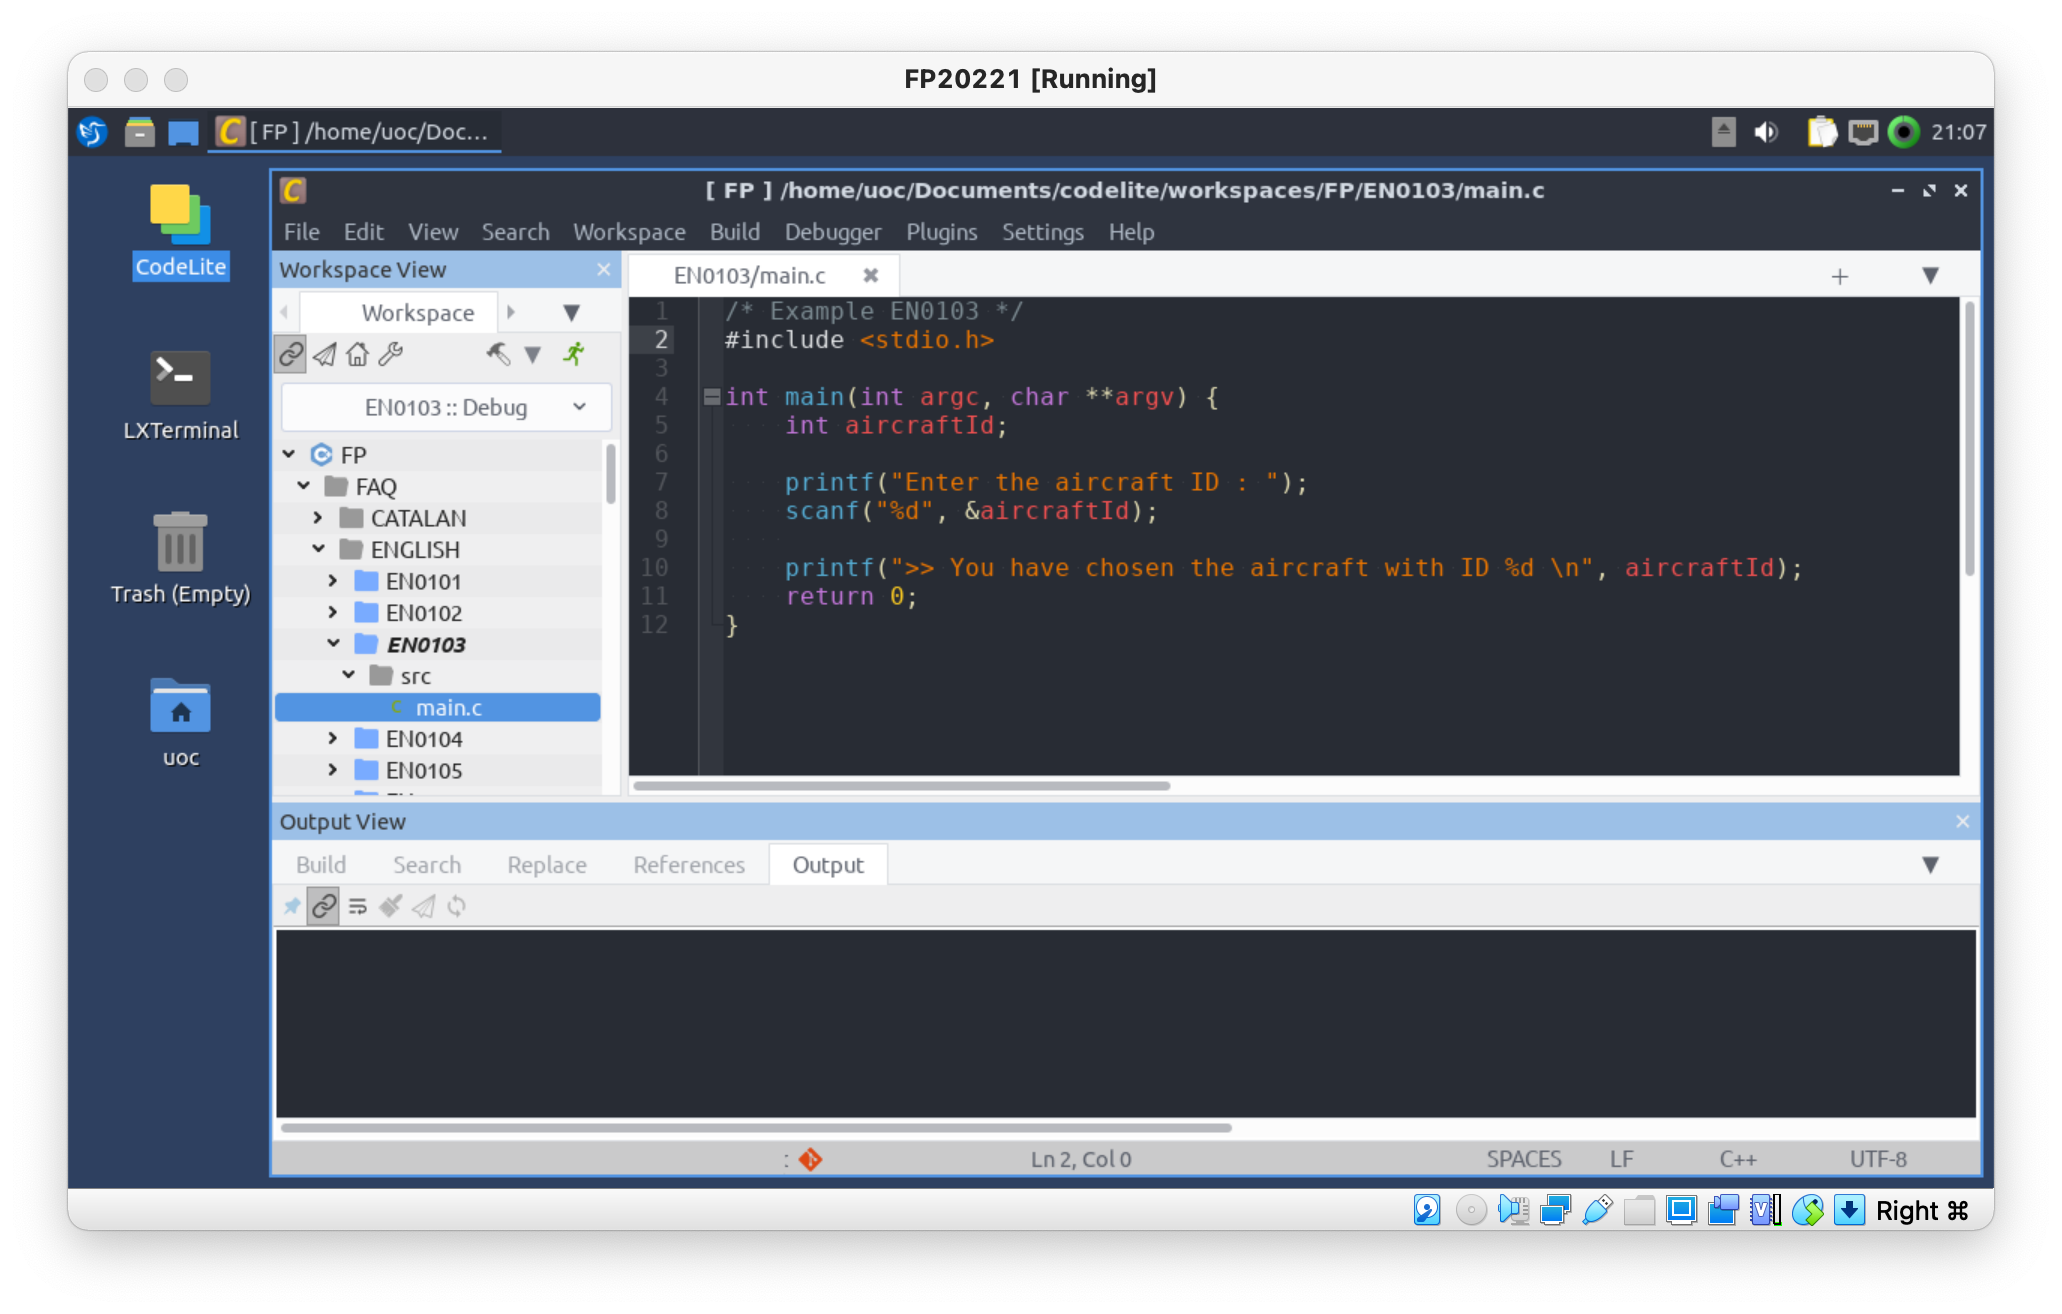This screenshot has width=2062, height=1314.
Task: Click the volume speaker icon in system tray
Action: point(1766,132)
